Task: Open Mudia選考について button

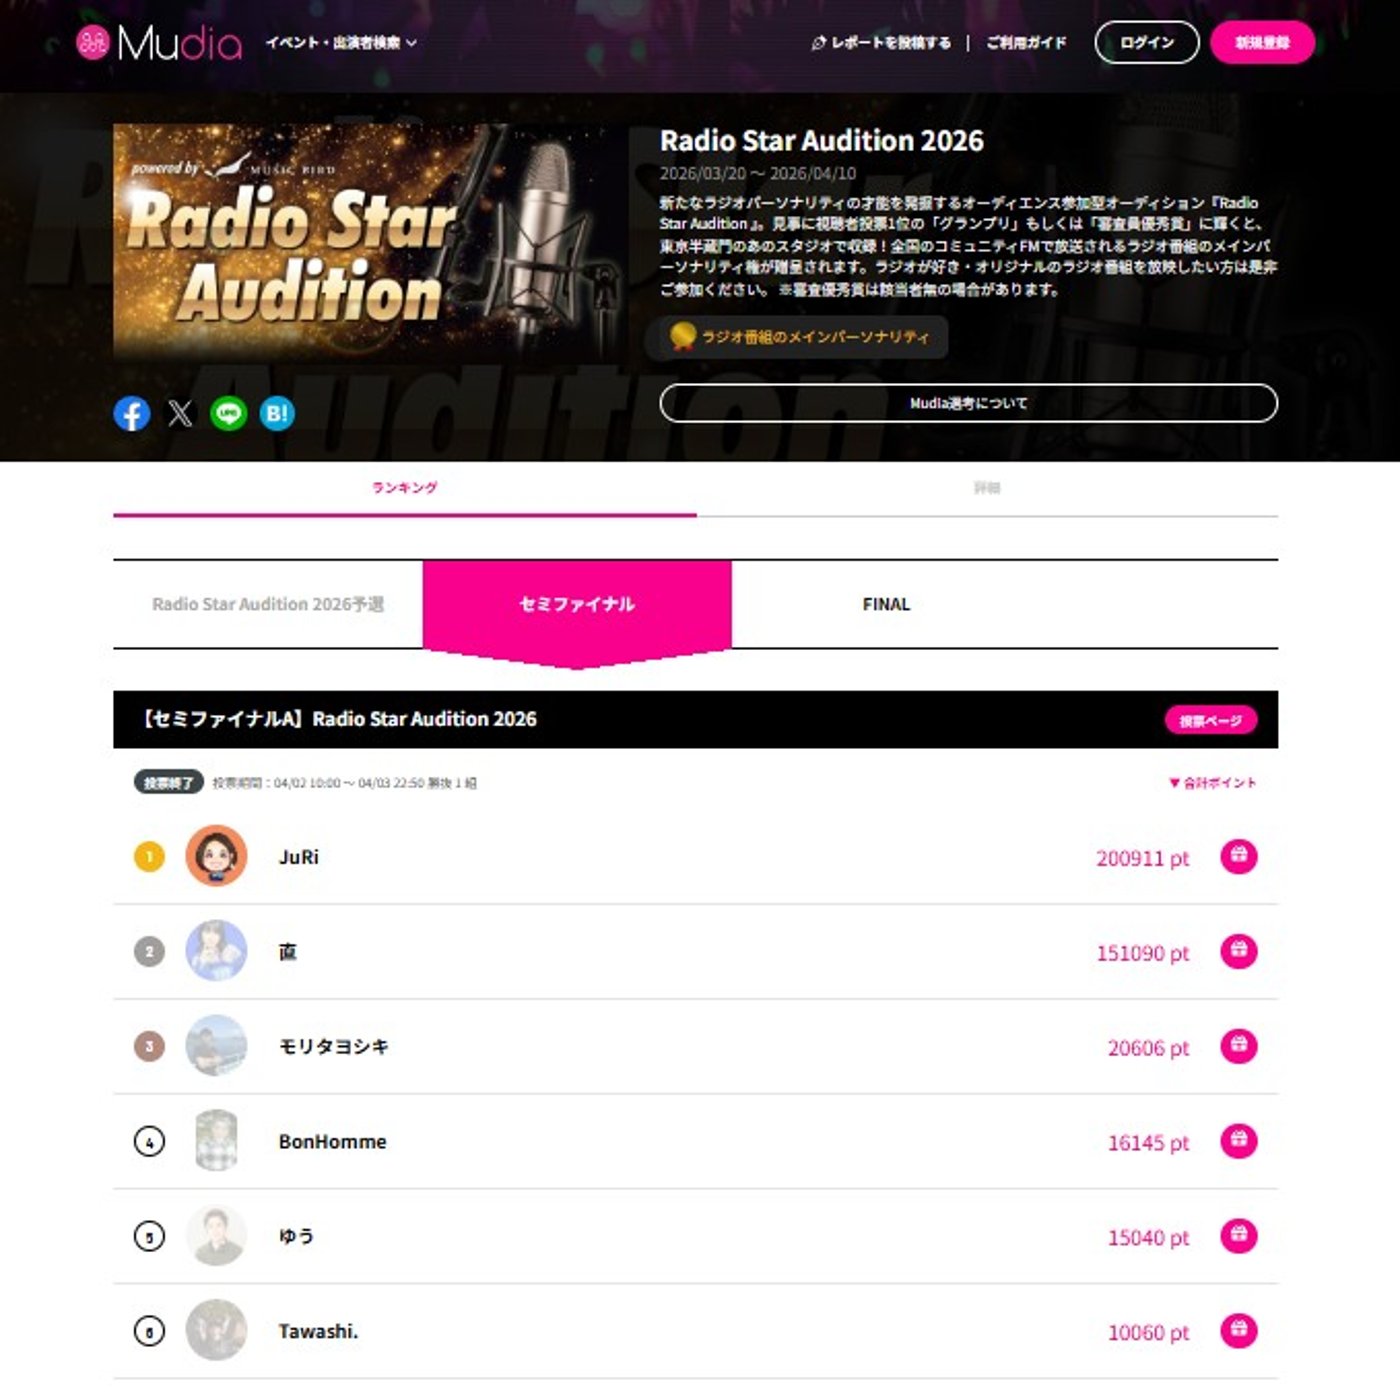Action: click(x=968, y=403)
